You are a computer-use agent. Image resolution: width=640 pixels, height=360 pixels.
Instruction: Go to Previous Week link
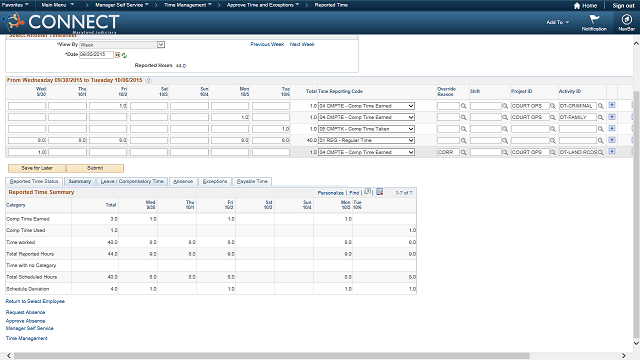(x=267, y=44)
